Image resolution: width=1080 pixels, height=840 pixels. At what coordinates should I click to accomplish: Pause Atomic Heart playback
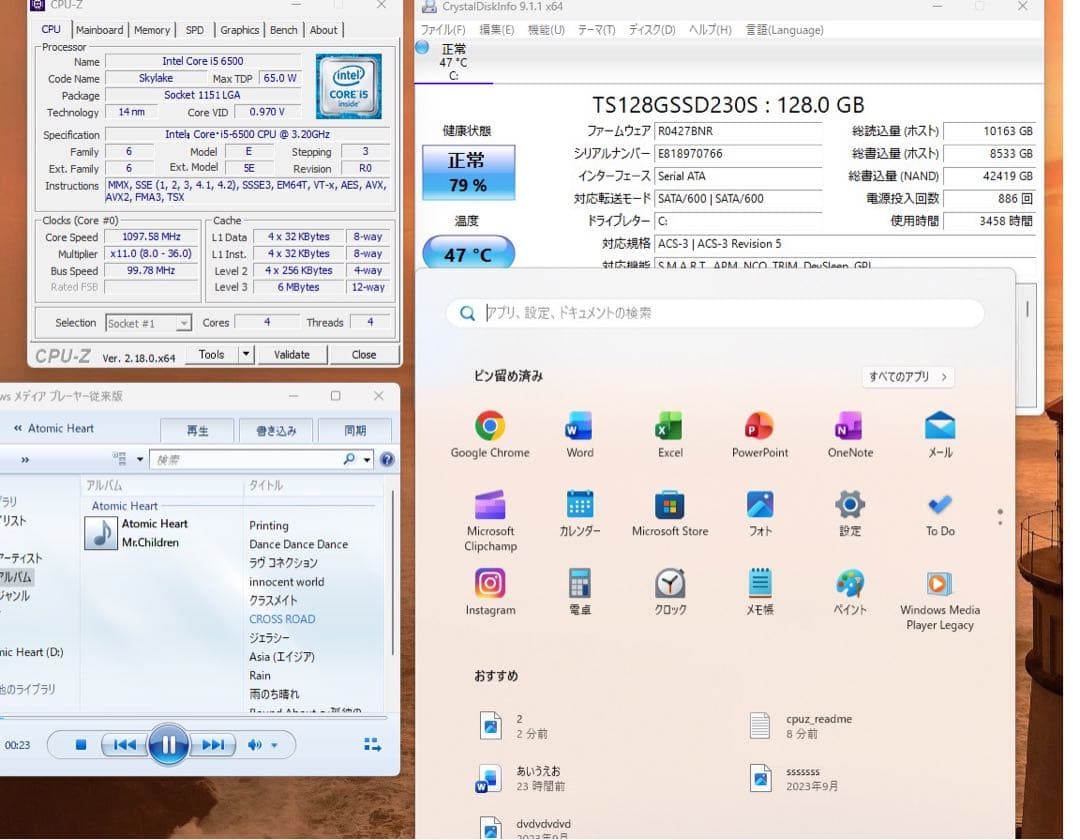click(168, 744)
